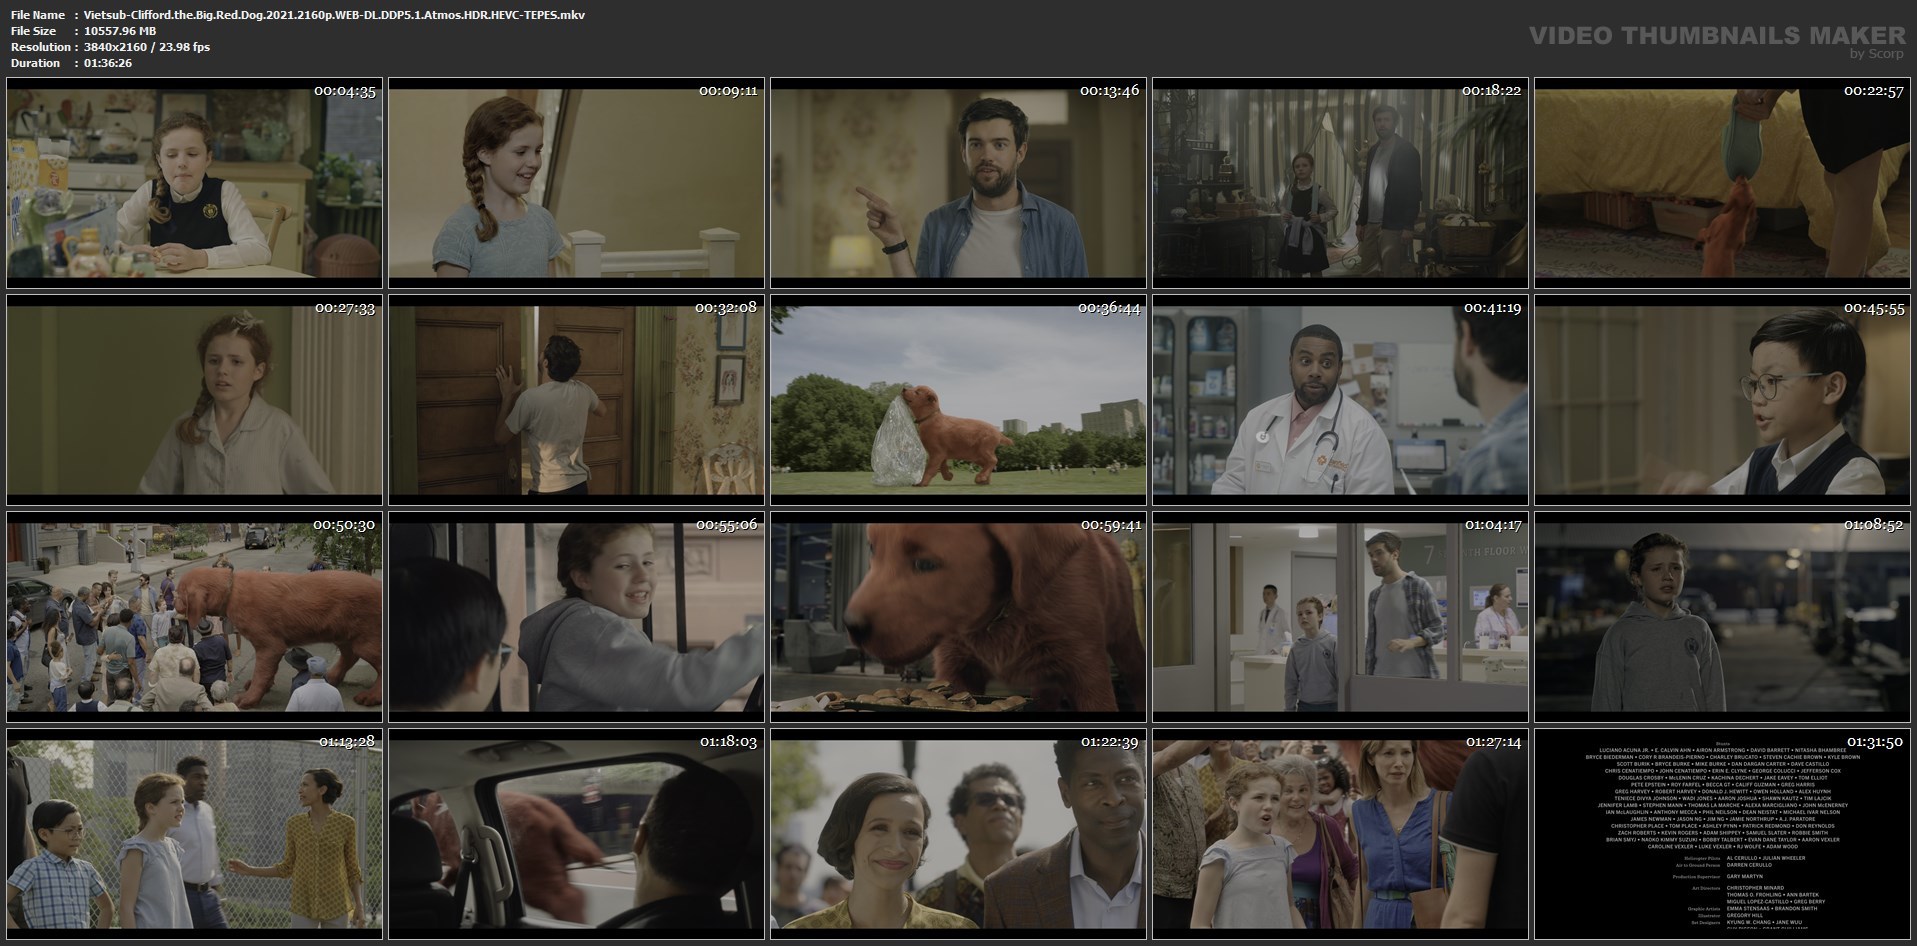
Task: Click the 01:22:39 smiling woman thumbnail
Action: (958, 834)
